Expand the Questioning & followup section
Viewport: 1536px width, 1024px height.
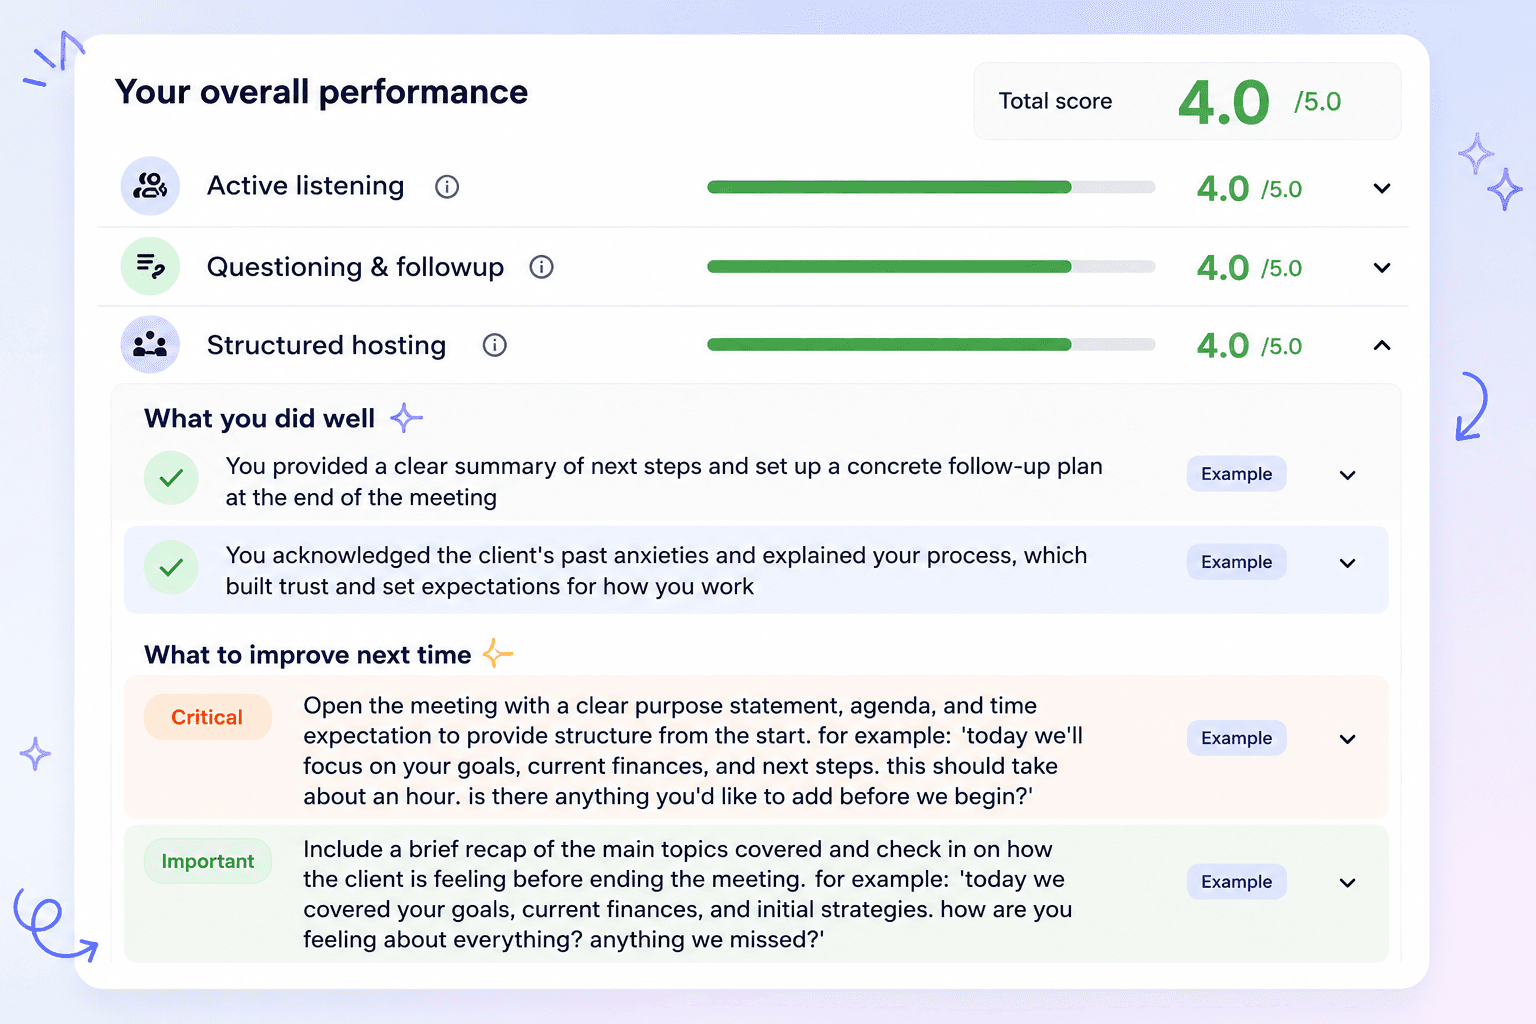pos(1382,267)
